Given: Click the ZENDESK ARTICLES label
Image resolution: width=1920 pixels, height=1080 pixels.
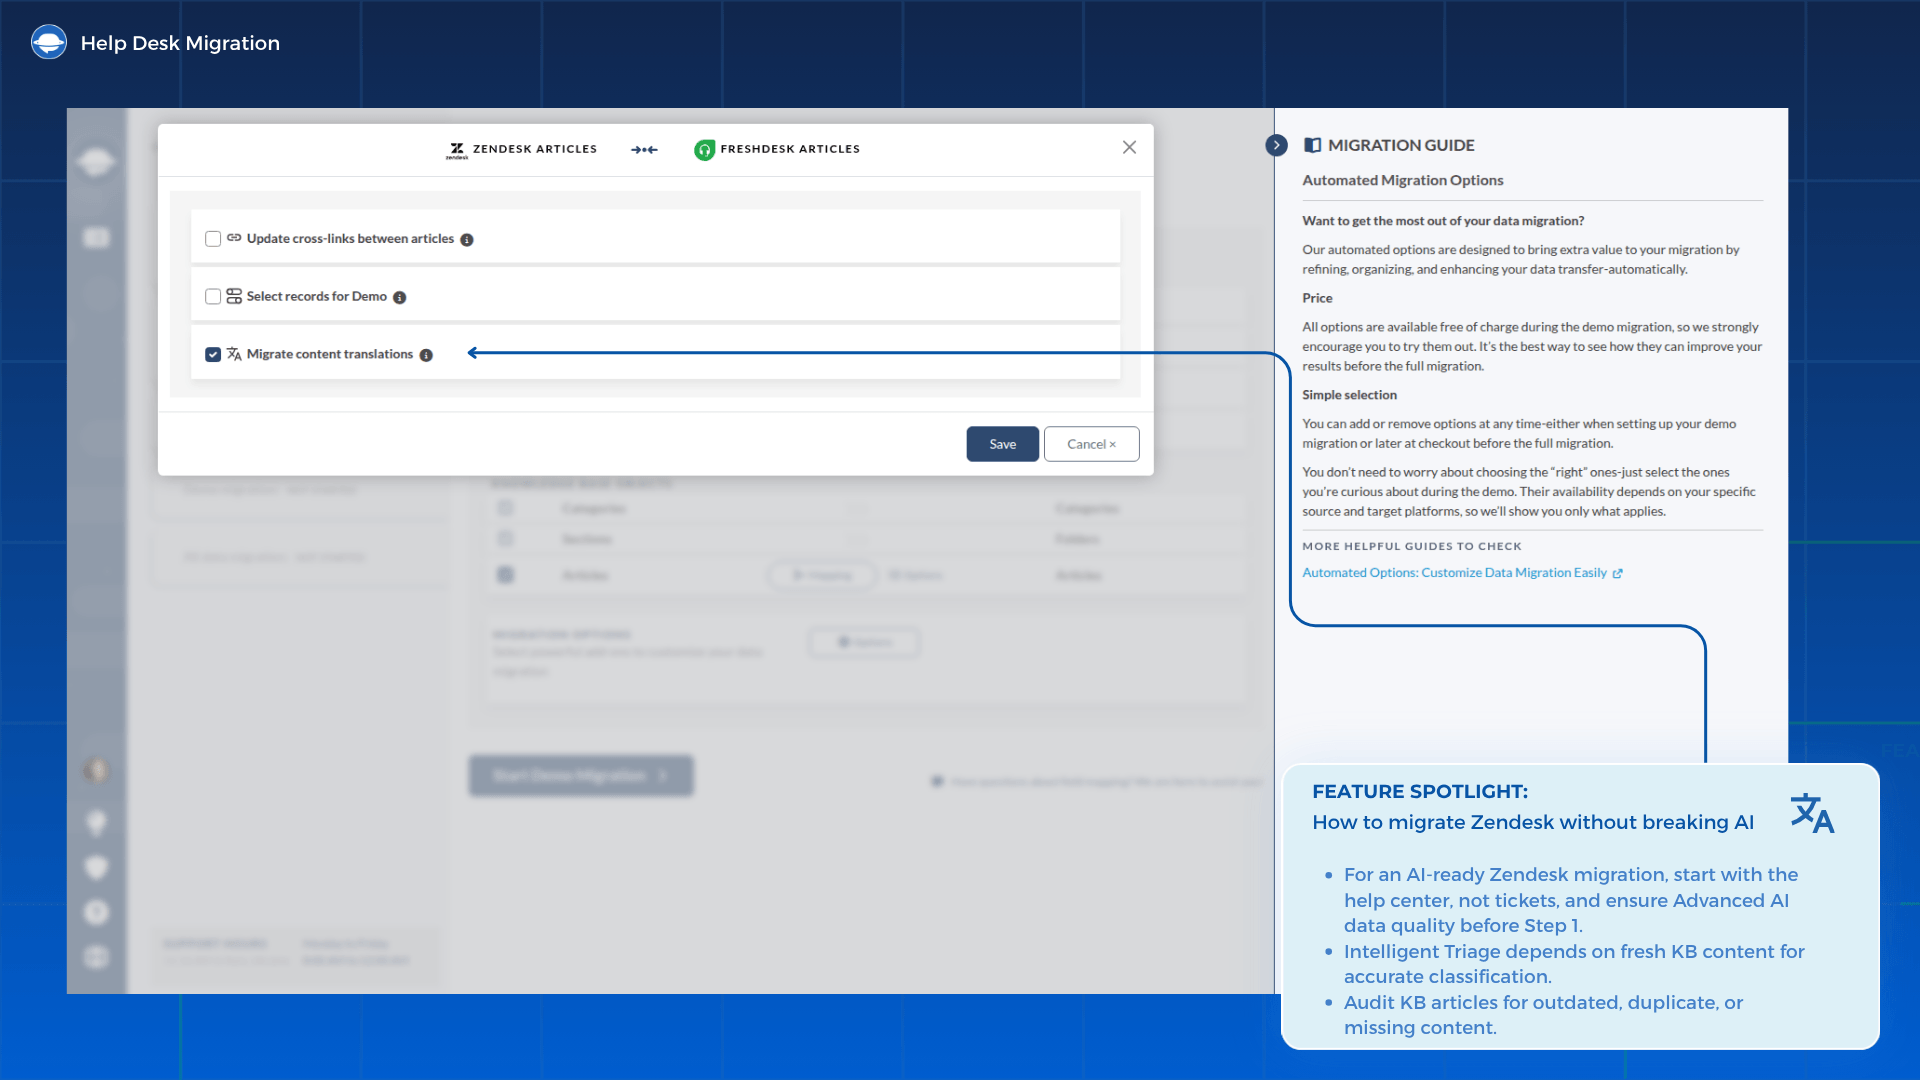Looking at the screenshot, I should pyautogui.click(x=535, y=149).
